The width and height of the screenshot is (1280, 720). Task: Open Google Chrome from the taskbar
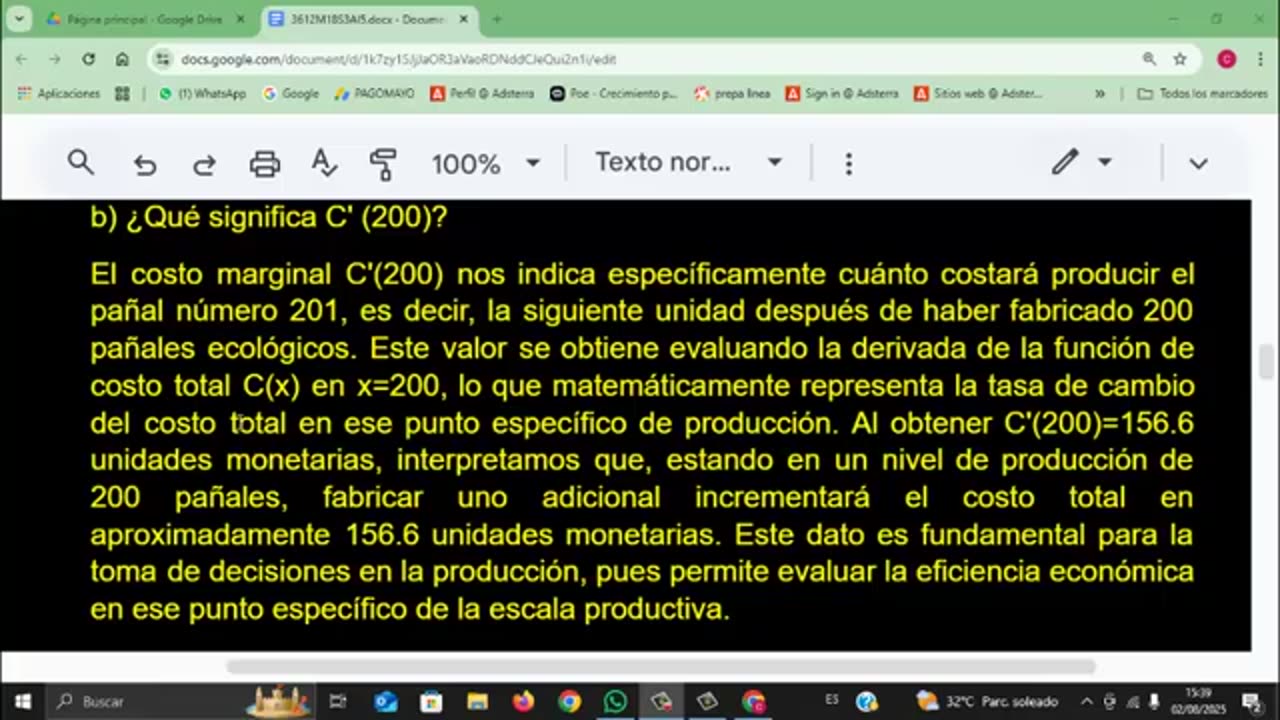click(x=569, y=701)
